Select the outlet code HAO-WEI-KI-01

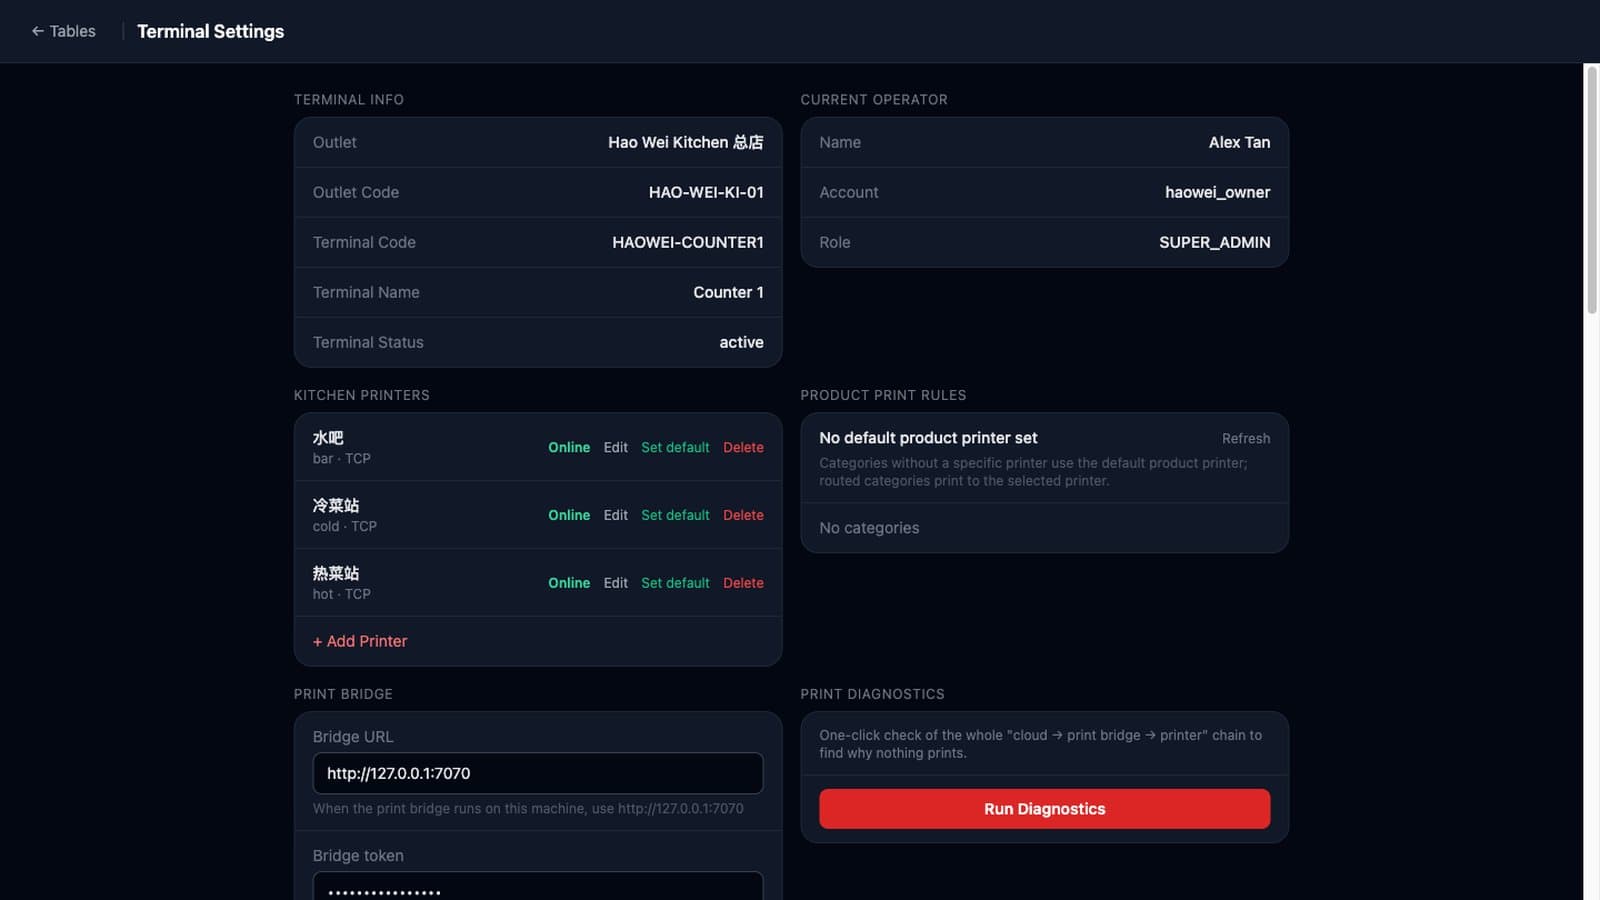(x=706, y=192)
